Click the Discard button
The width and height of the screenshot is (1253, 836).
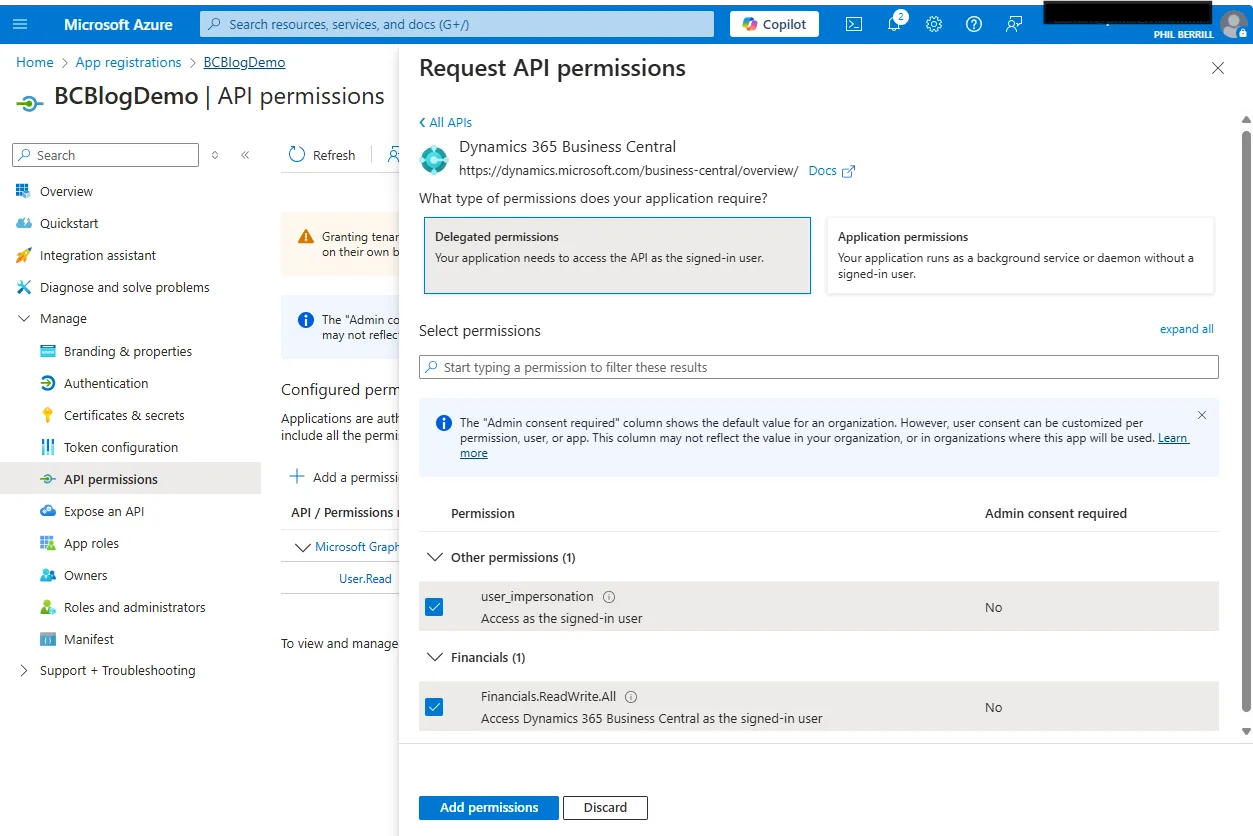pos(605,808)
